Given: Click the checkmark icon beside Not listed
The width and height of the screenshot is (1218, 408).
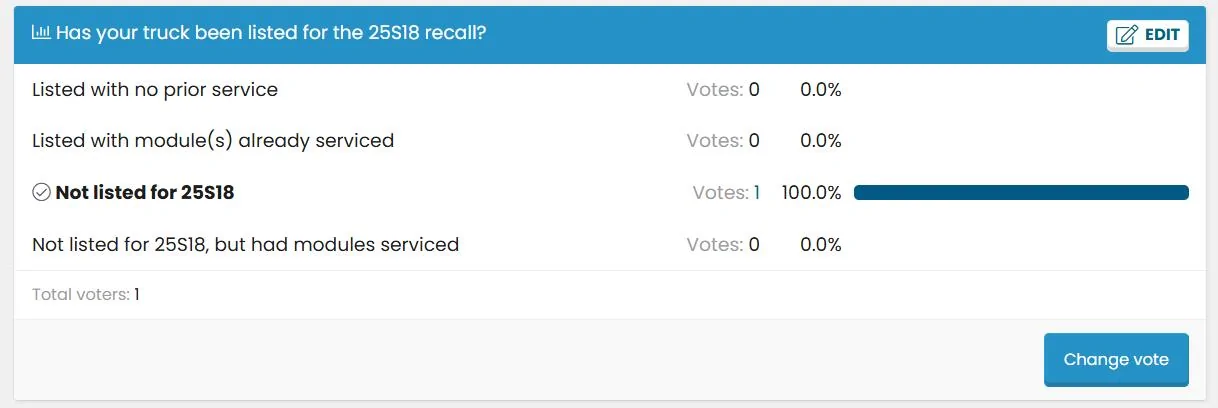Looking at the screenshot, I should click(41, 192).
